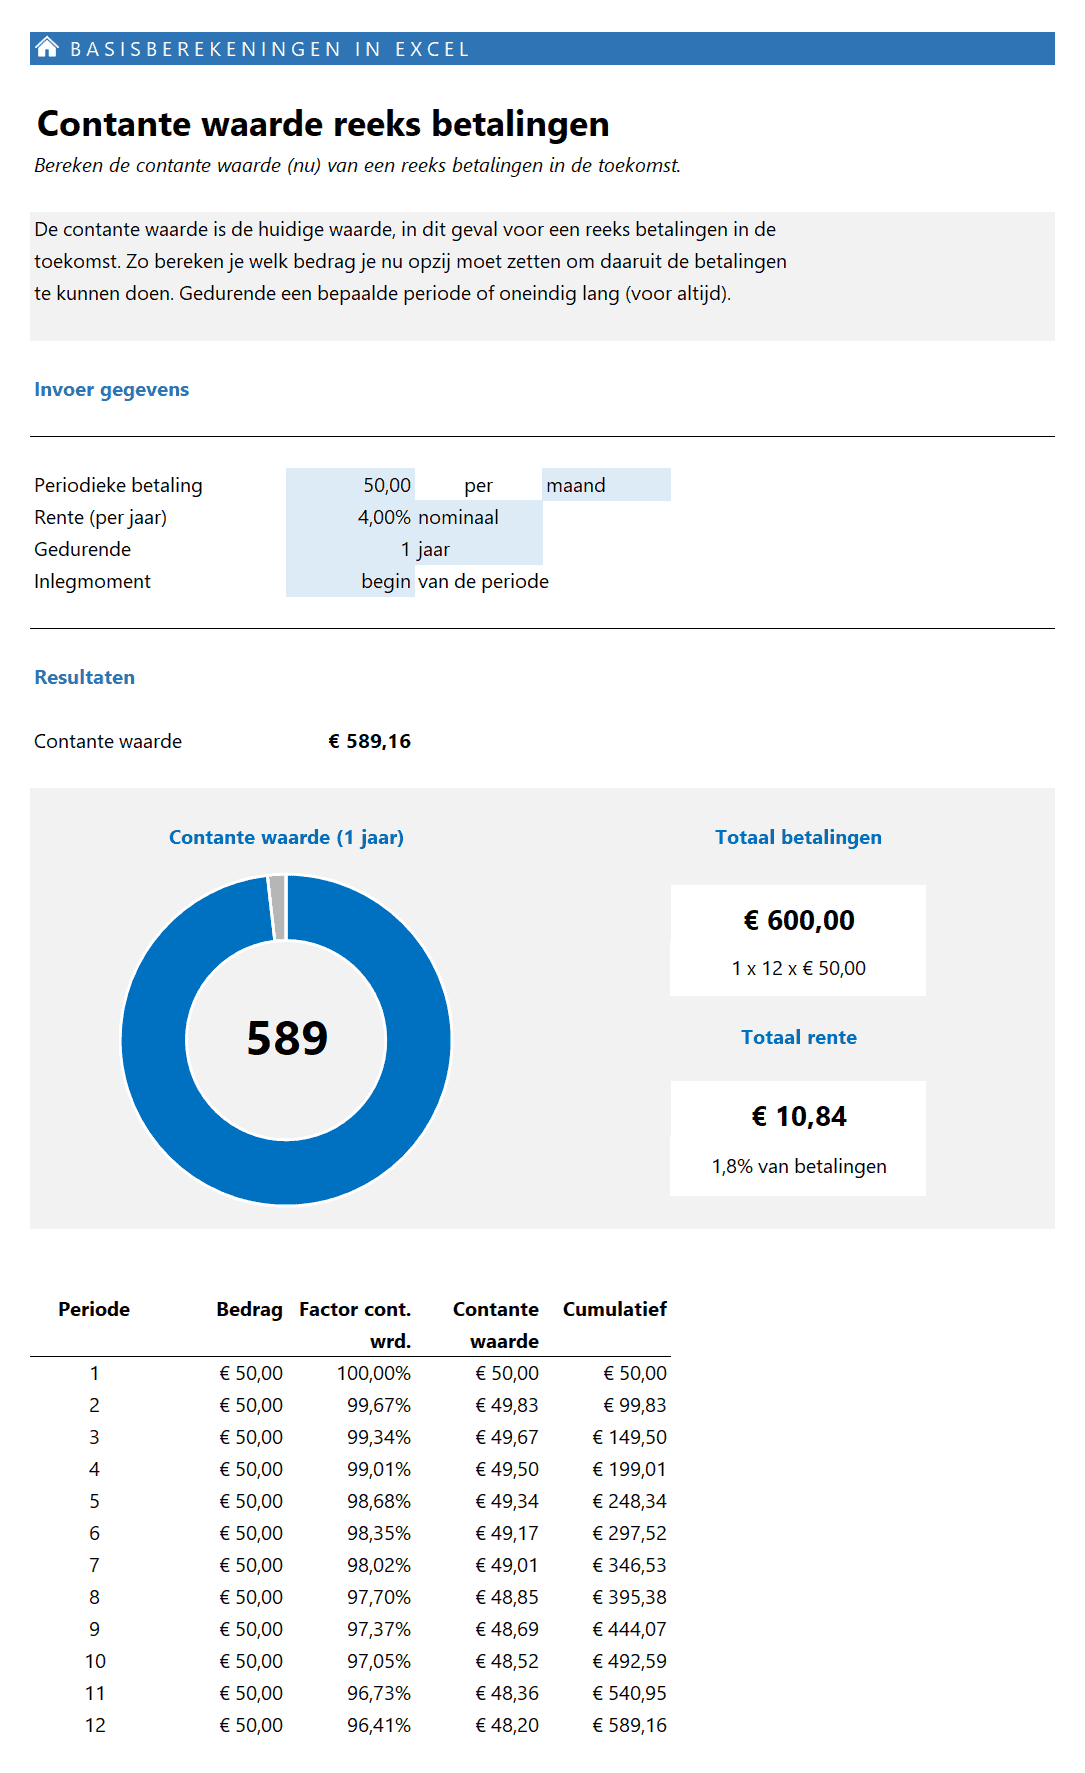1085x1773 pixels.
Task: Click the Invoer gegevens section heading
Action: pos(112,389)
